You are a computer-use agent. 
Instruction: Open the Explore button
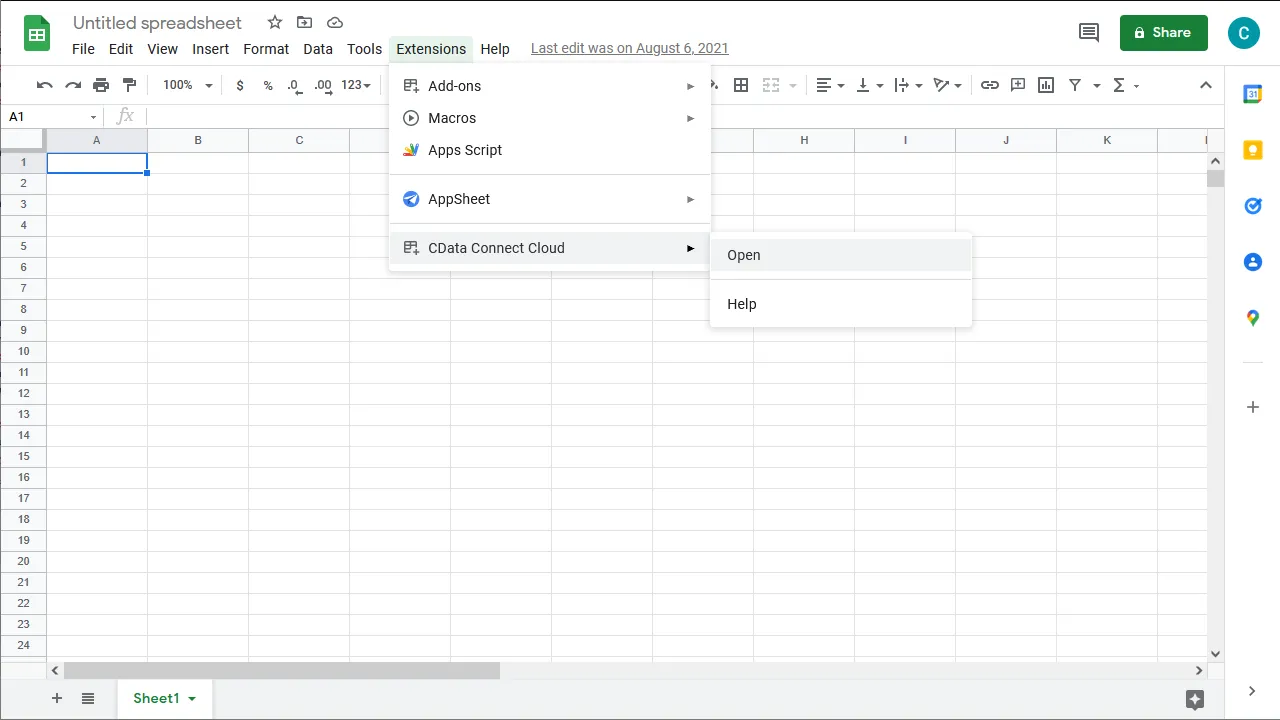point(1194,699)
